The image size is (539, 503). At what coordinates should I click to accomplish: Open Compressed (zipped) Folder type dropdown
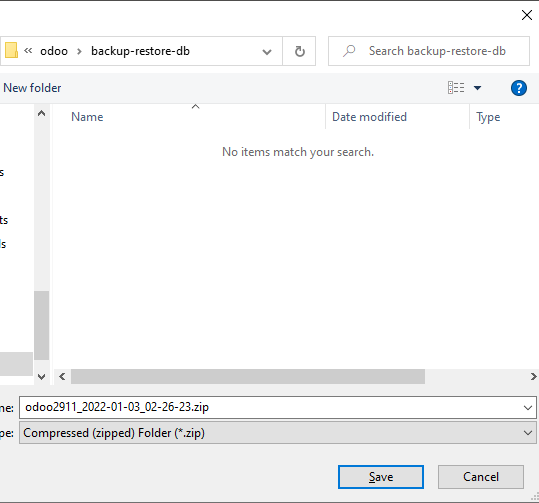(278, 433)
